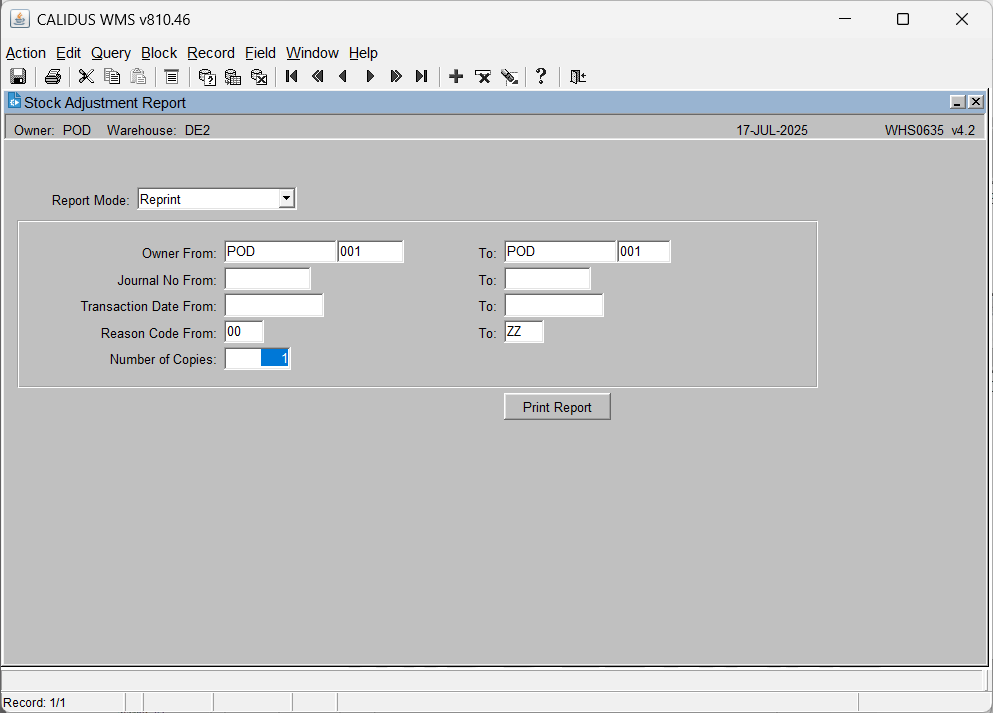
Task: Click the Delete Record icon
Action: (x=483, y=77)
